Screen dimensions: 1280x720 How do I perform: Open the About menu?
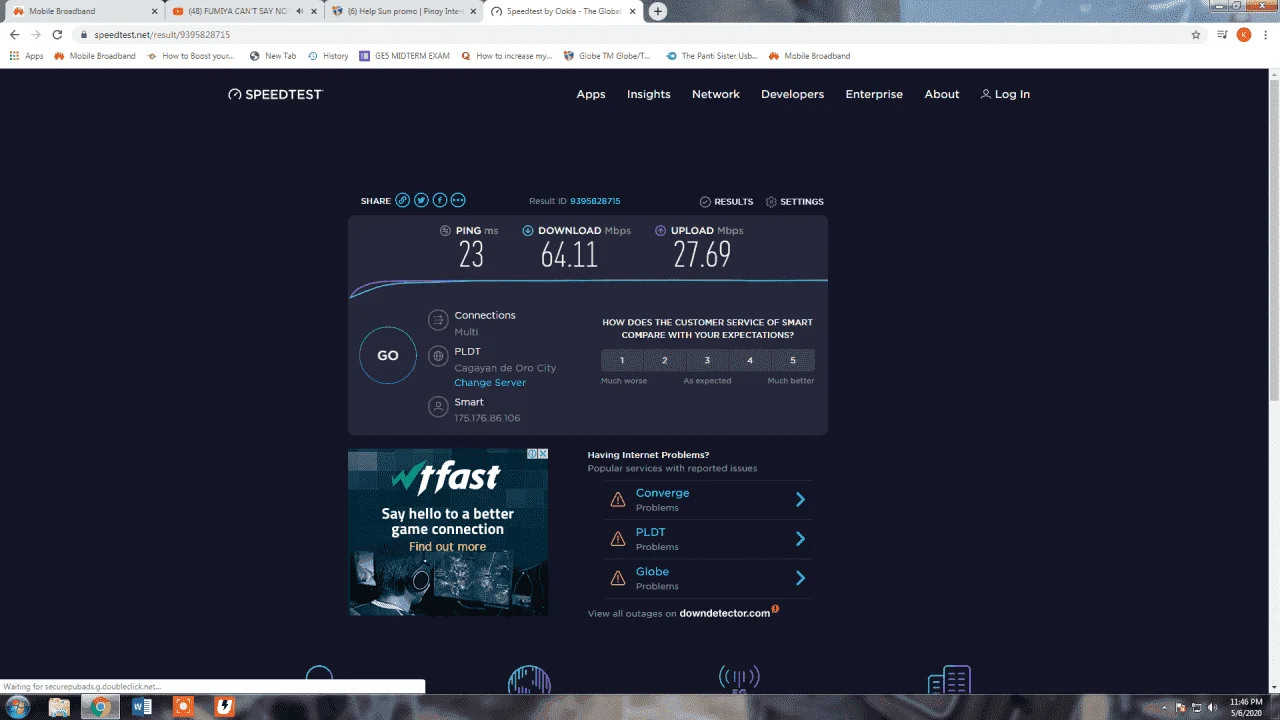click(x=942, y=94)
